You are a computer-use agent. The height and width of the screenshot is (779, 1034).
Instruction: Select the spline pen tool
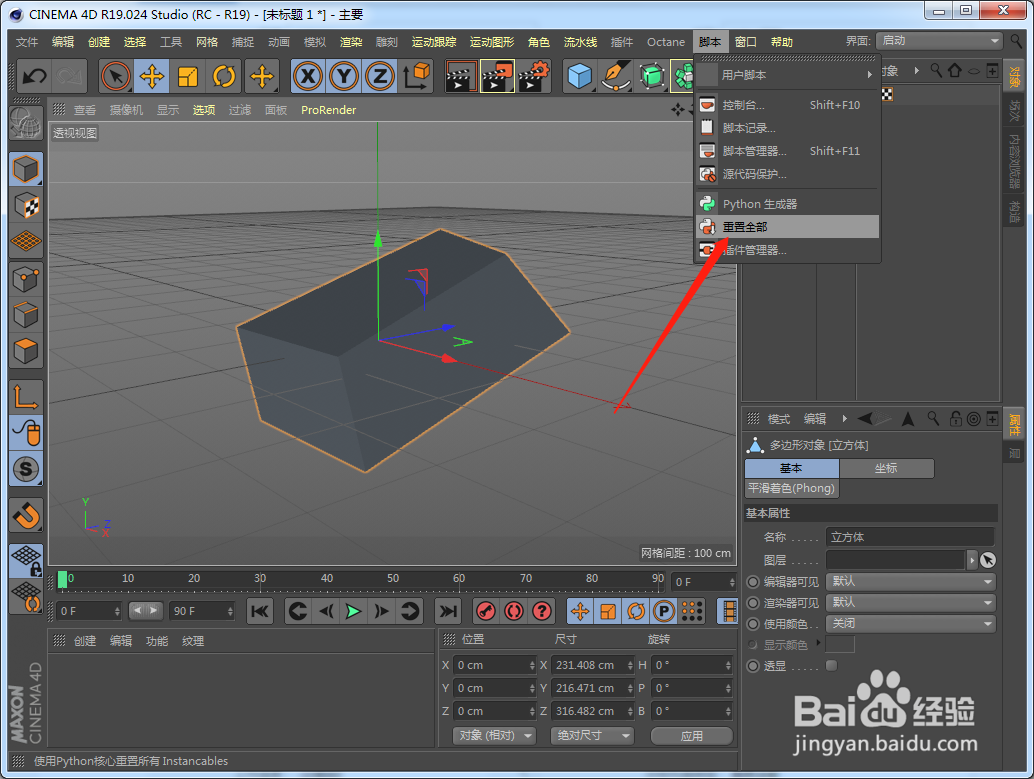tap(616, 77)
